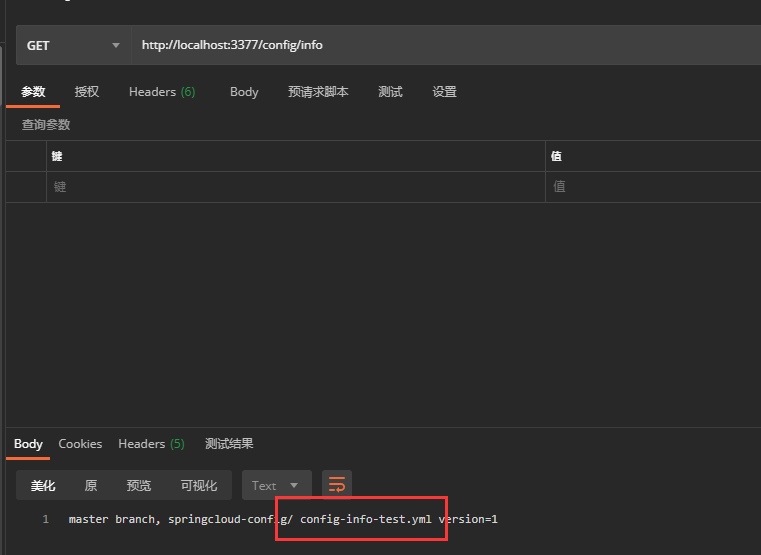Select the response Body tab
Image resolution: width=761 pixels, height=555 pixels.
(x=28, y=444)
